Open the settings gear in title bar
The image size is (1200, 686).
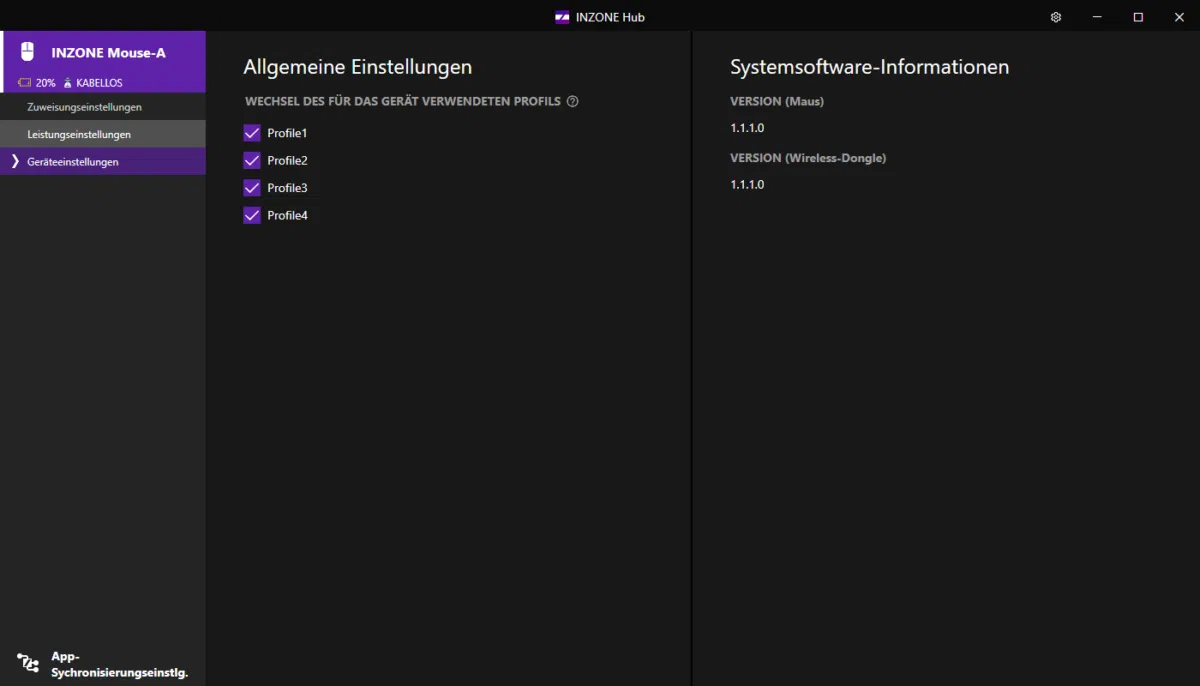[x=1056, y=17]
